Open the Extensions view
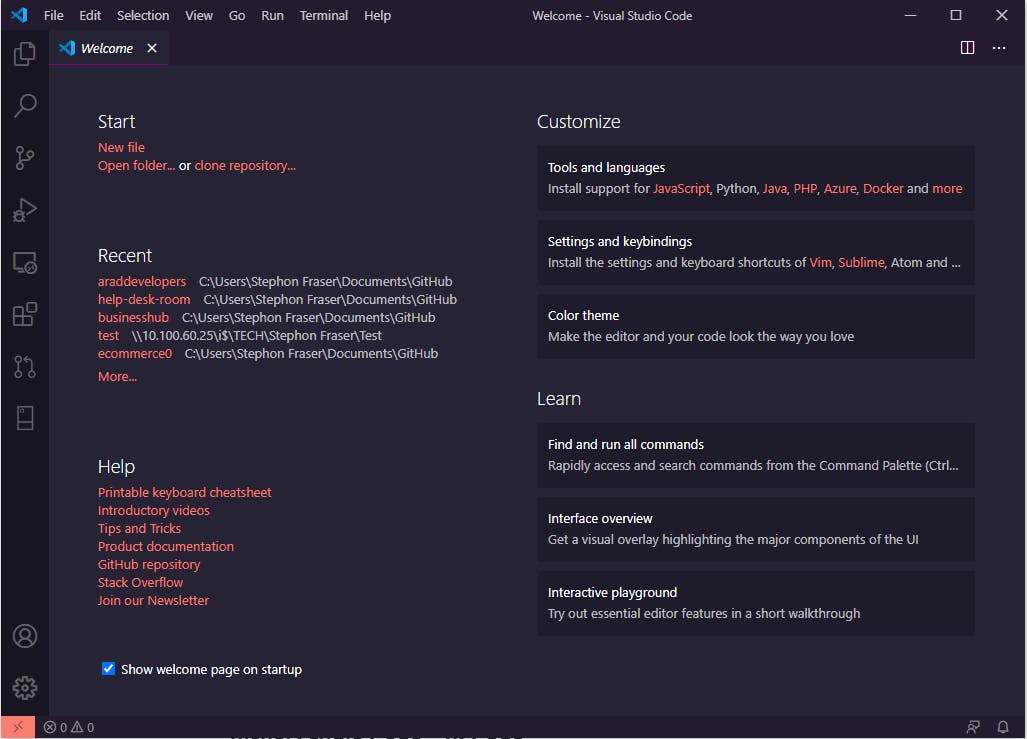The height and width of the screenshot is (739, 1027). pos(25,314)
